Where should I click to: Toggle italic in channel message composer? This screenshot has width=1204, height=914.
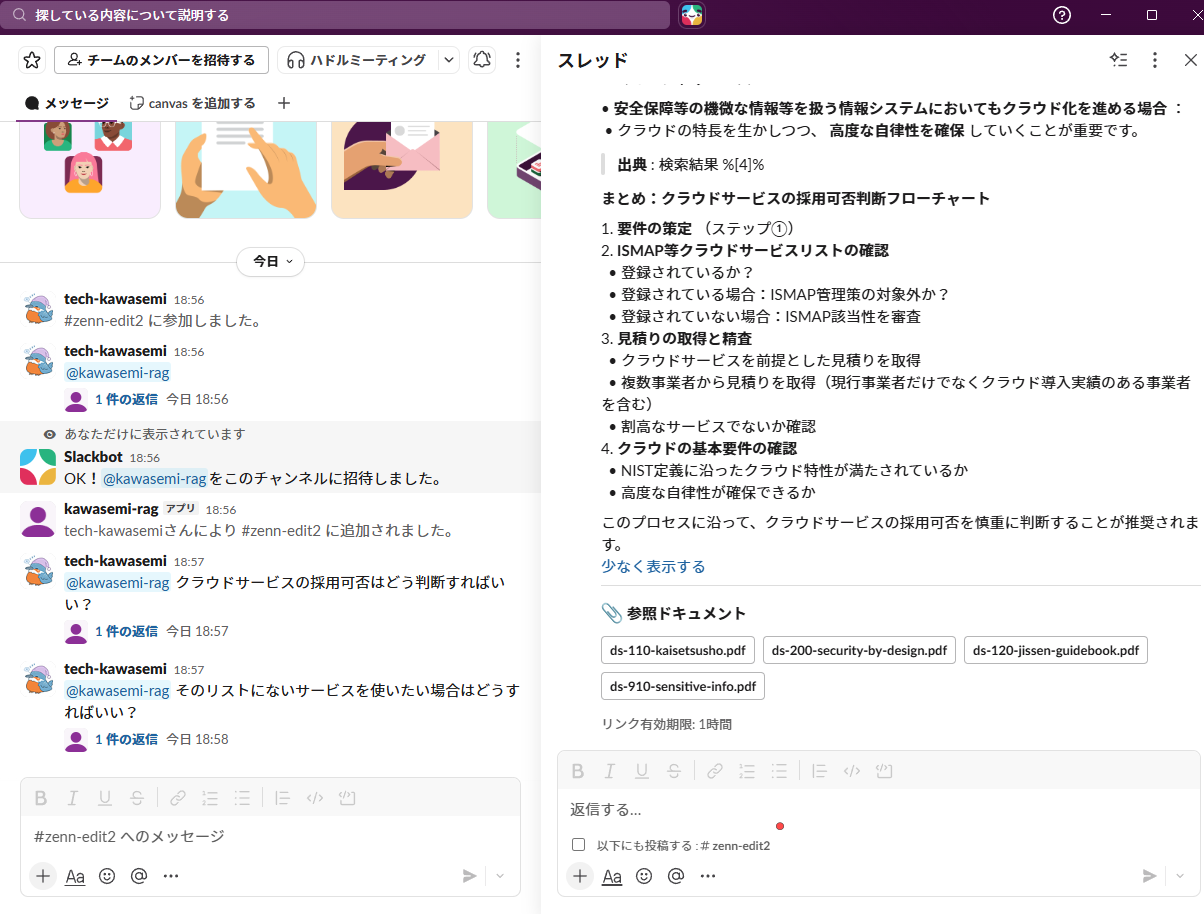point(73,798)
